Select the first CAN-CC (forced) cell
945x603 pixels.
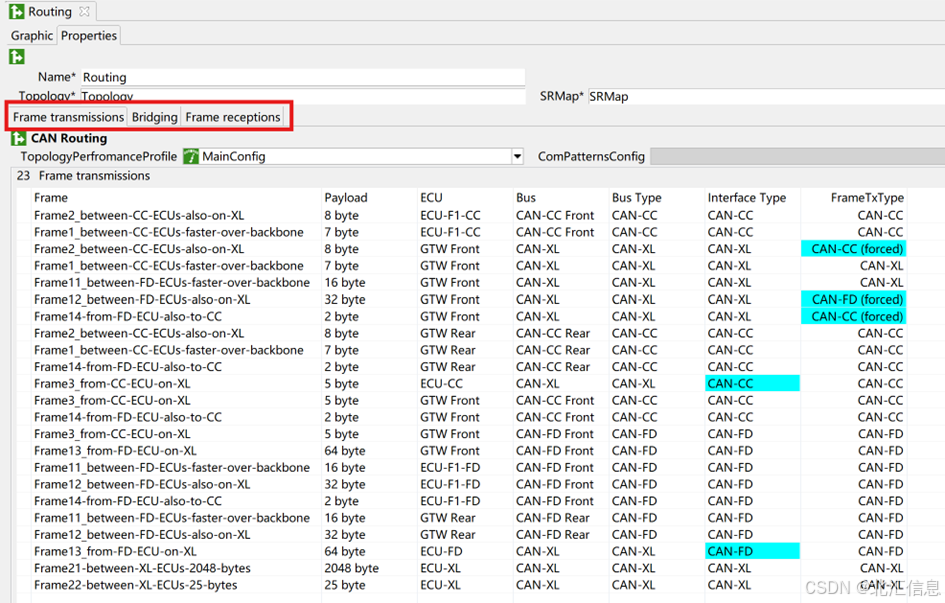point(853,249)
